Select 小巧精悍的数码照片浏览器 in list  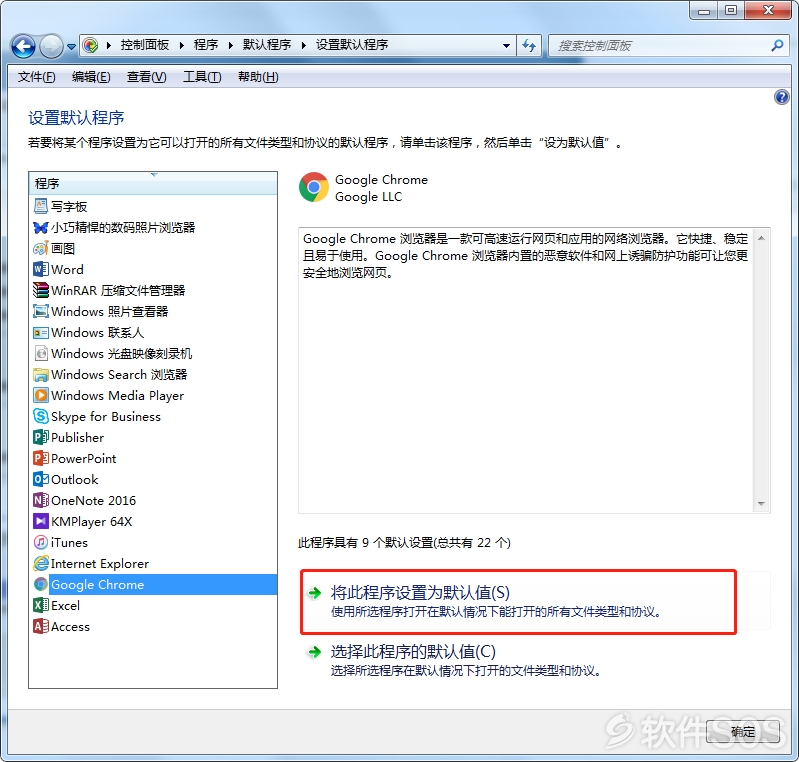[x=123, y=227]
